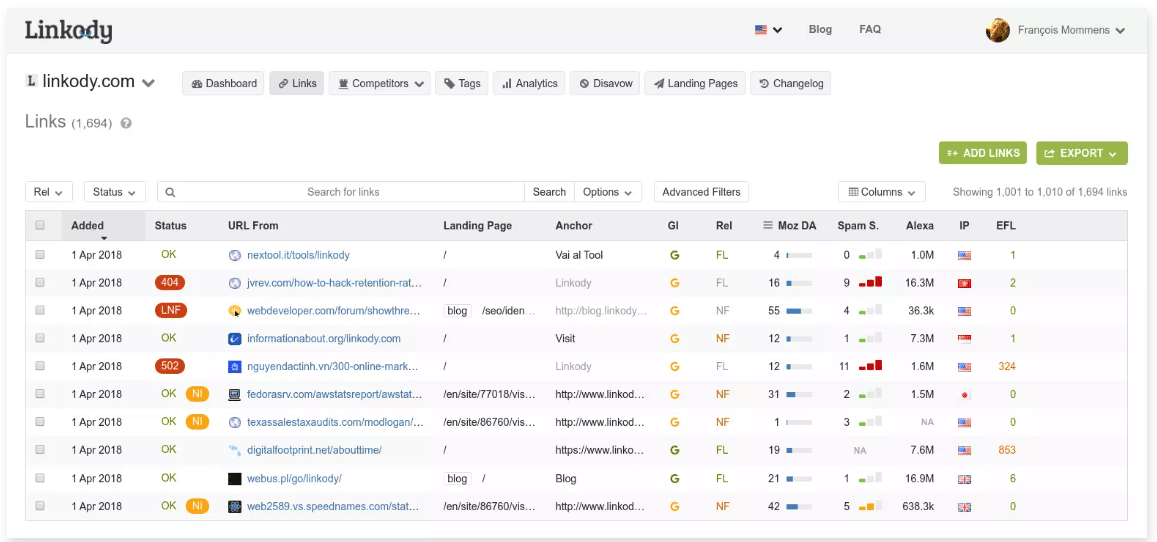
Task: Click the 404 status badge on jvrev.com row
Action: click(170, 282)
